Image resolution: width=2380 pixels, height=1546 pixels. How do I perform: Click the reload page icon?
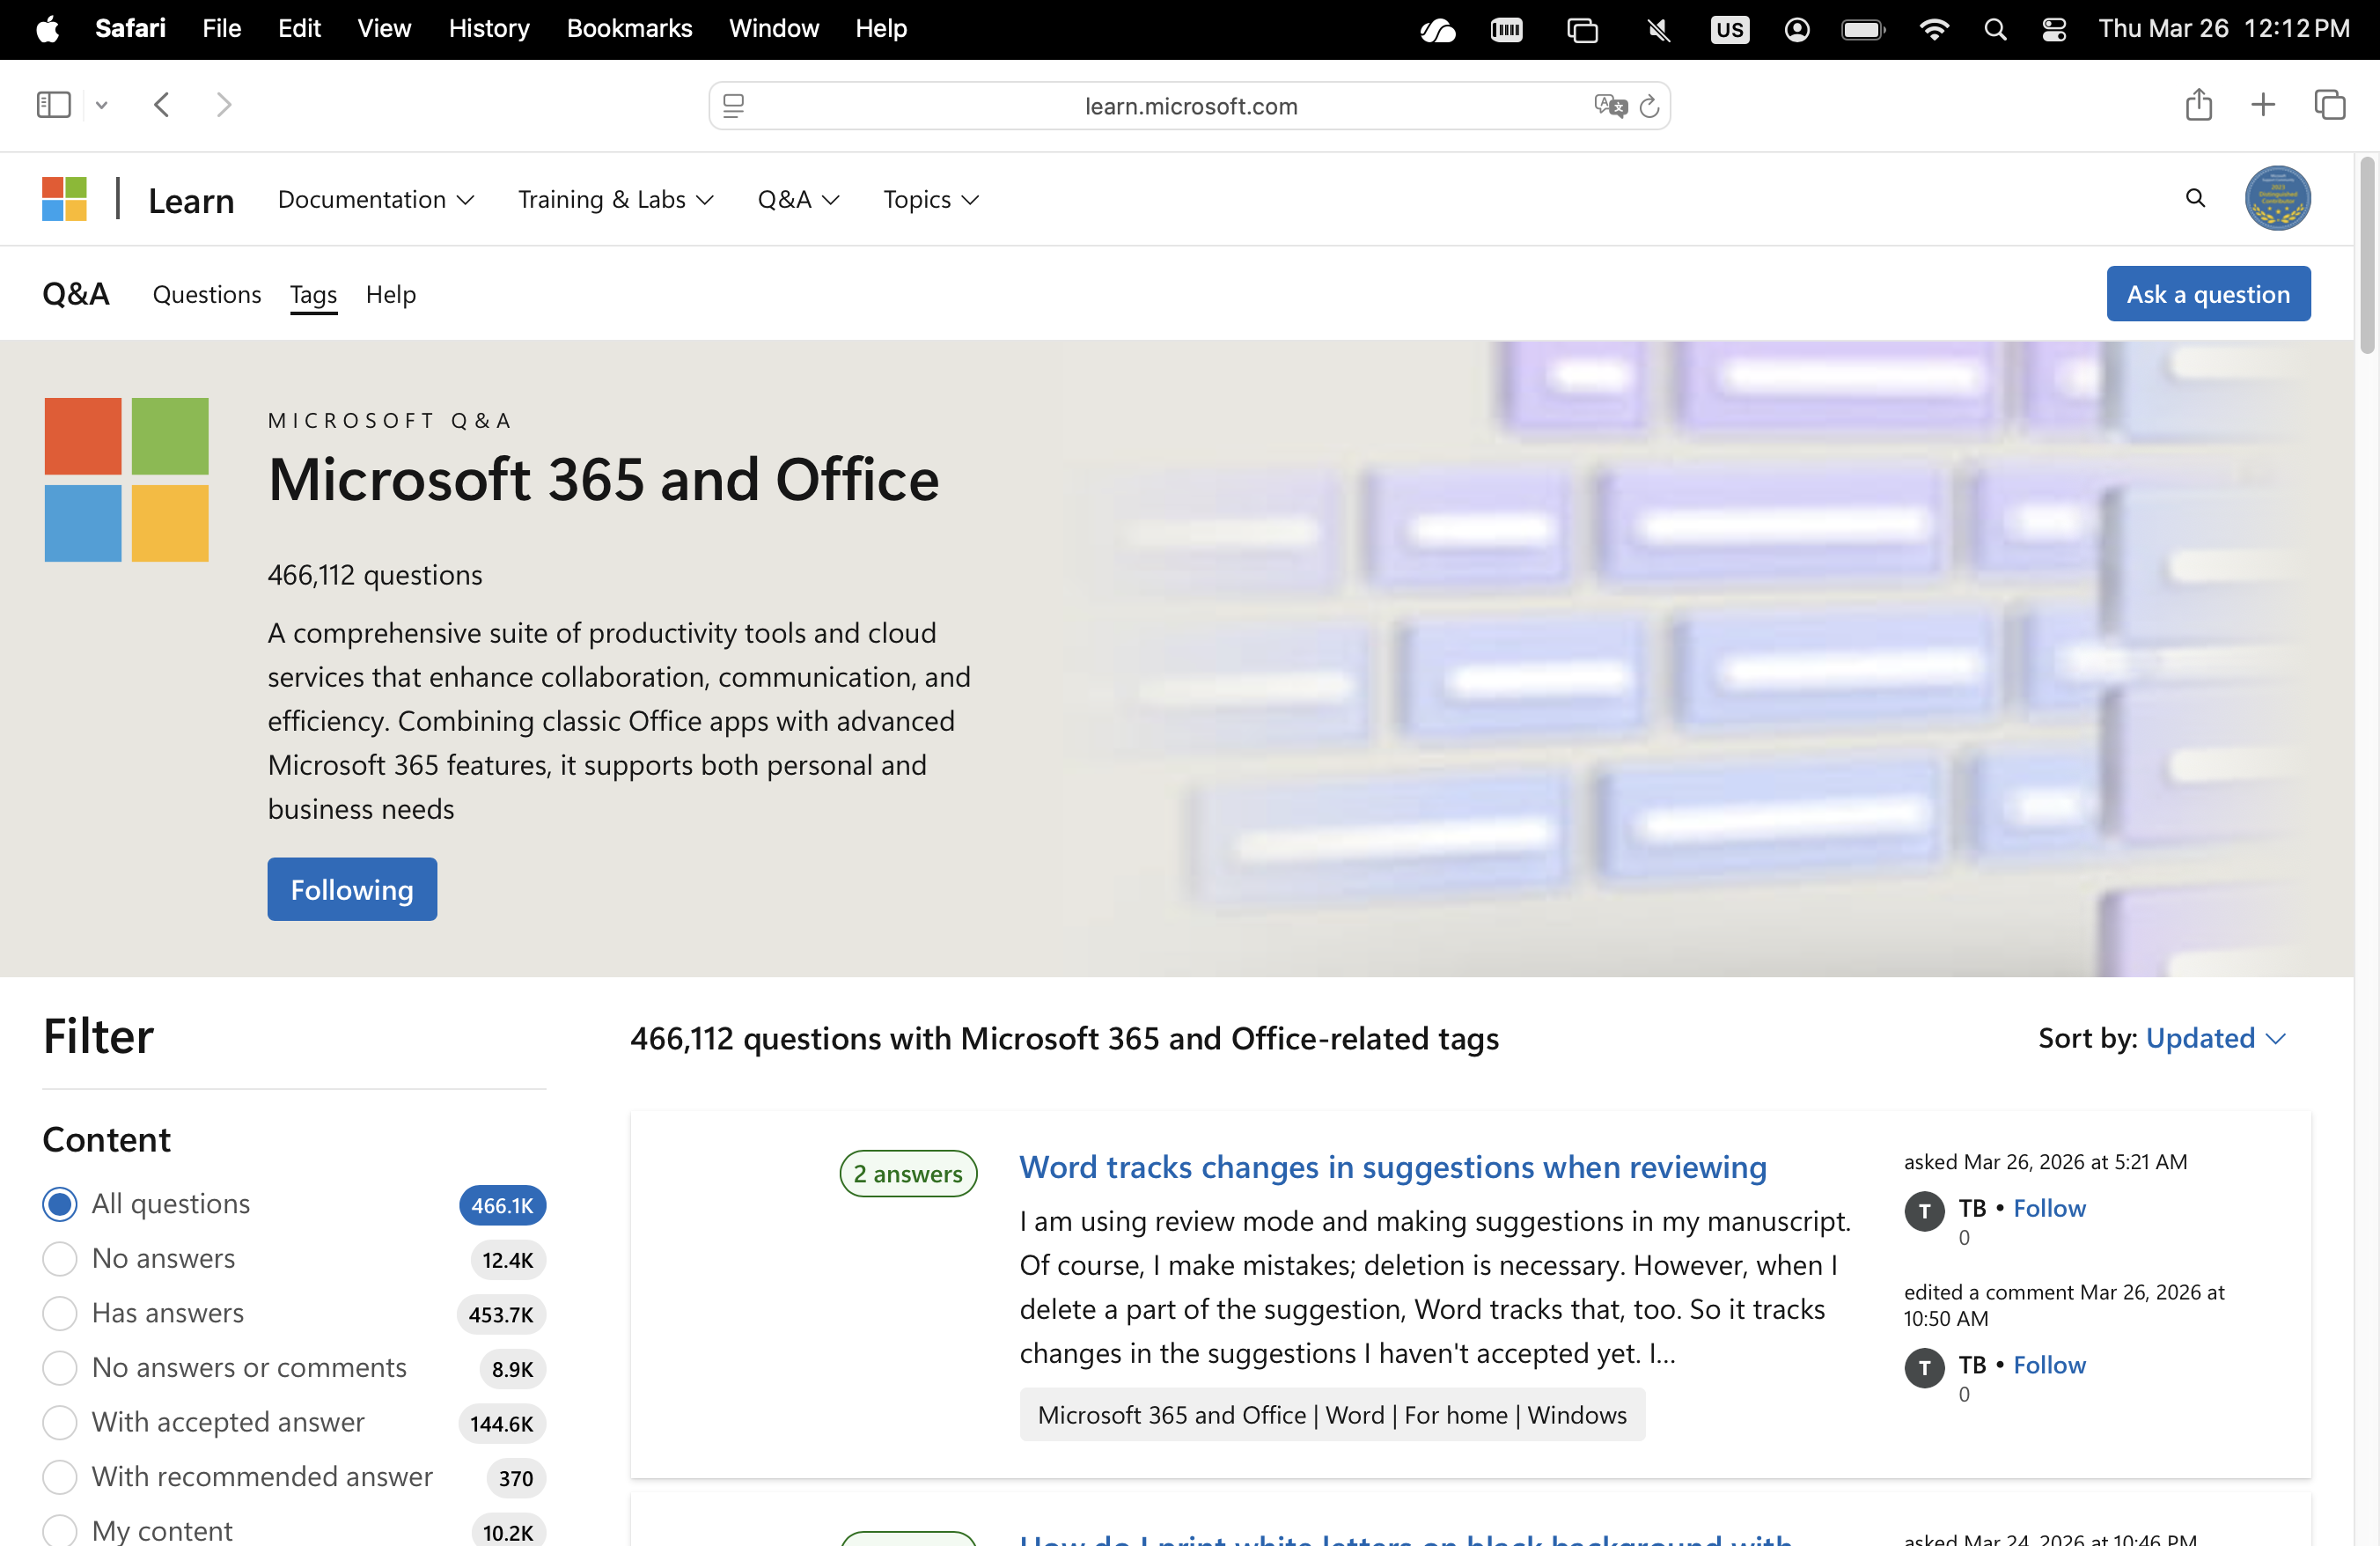coord(1649,106)
